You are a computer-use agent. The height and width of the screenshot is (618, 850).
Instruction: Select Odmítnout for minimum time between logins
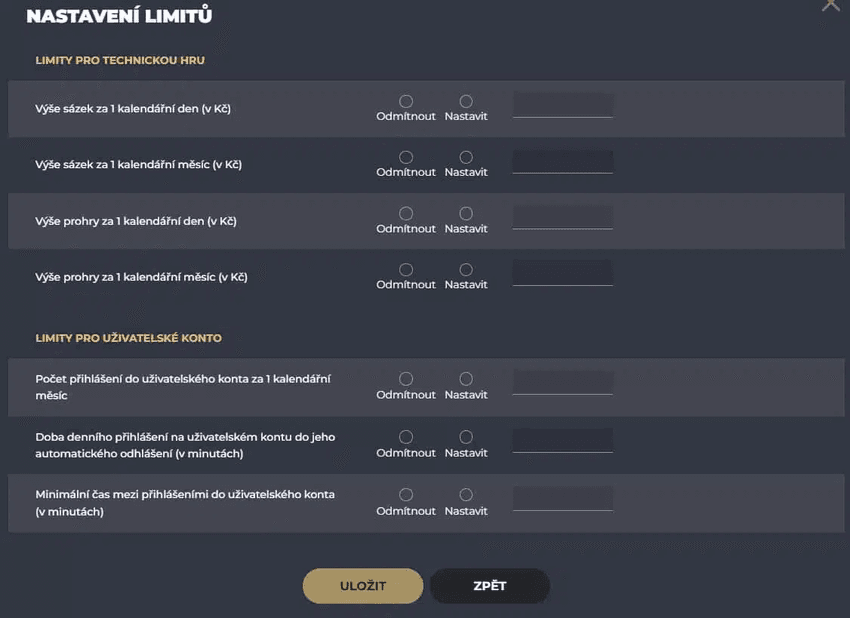[x=406, y=495]
